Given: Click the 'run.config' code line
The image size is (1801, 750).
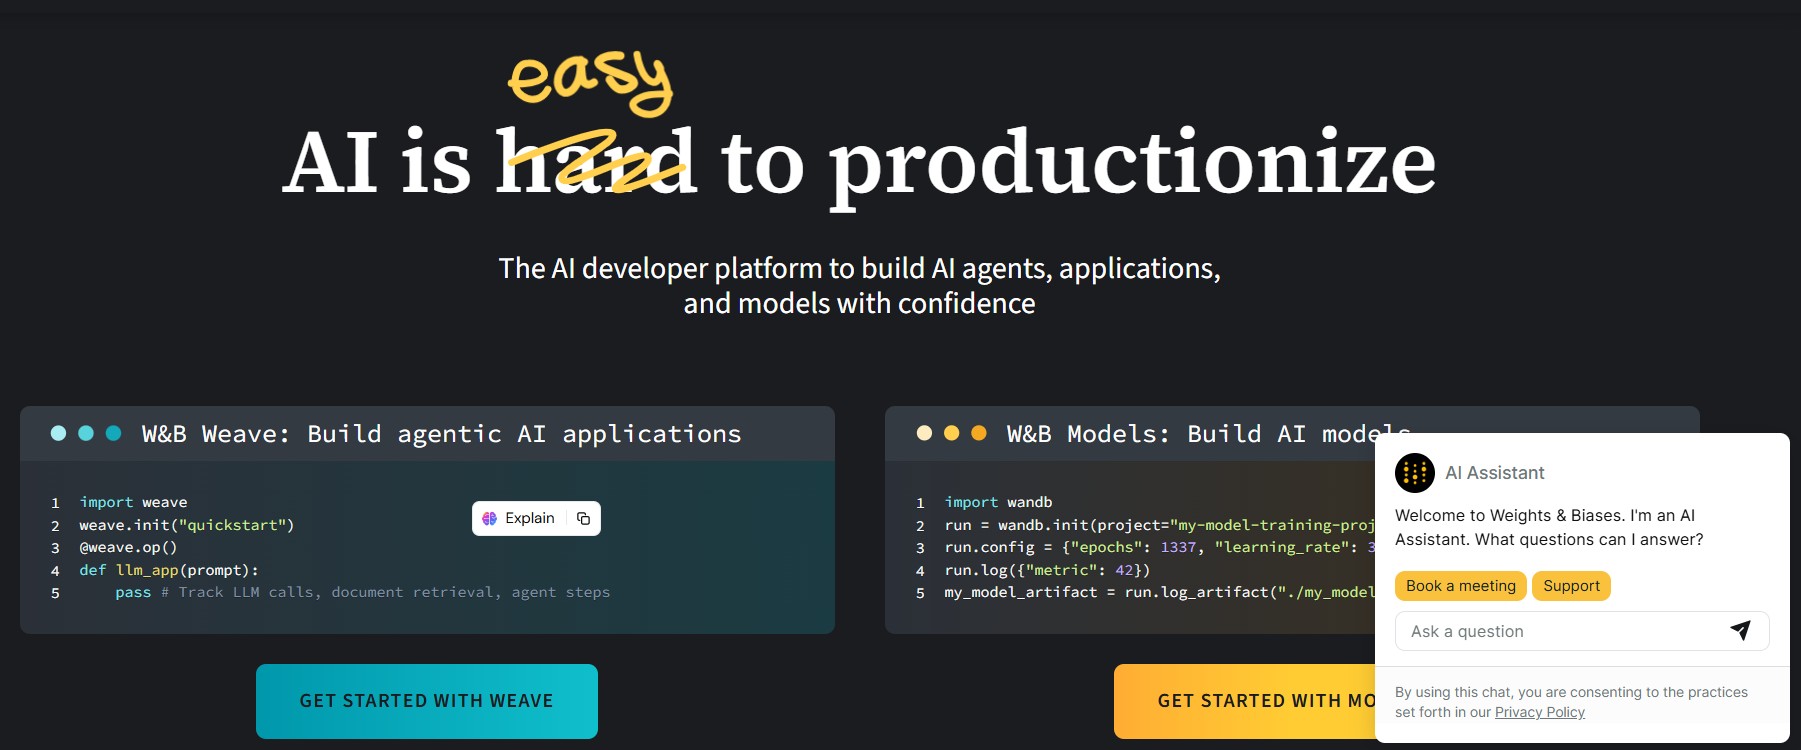Looking at the screenshot, I should click(1159, 547).
